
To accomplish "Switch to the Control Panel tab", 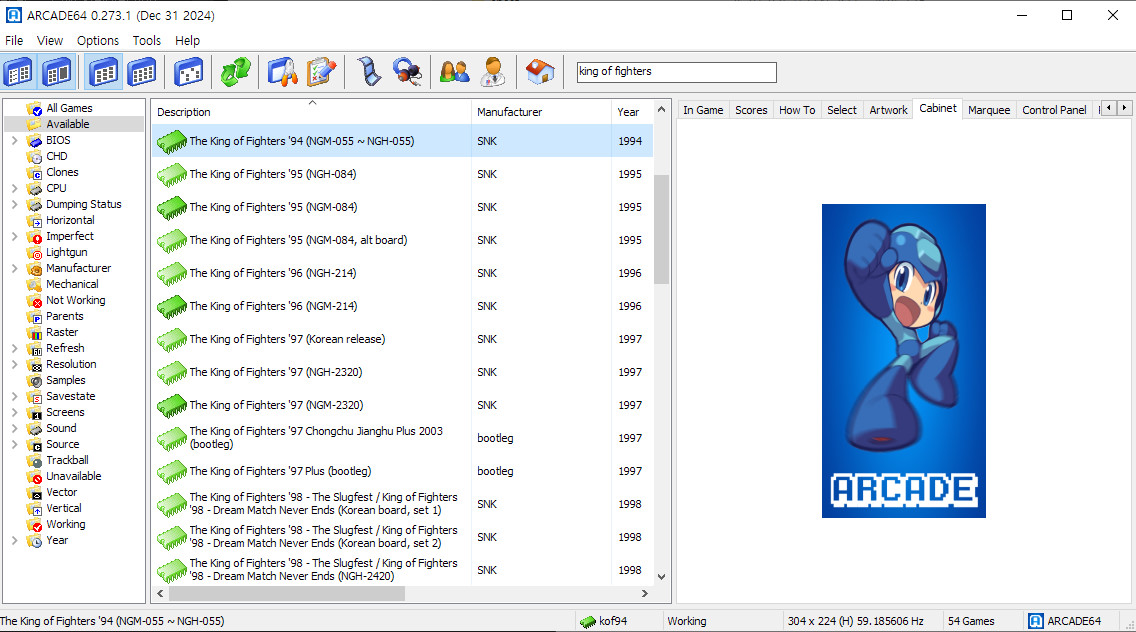I will pos(1054,110).
